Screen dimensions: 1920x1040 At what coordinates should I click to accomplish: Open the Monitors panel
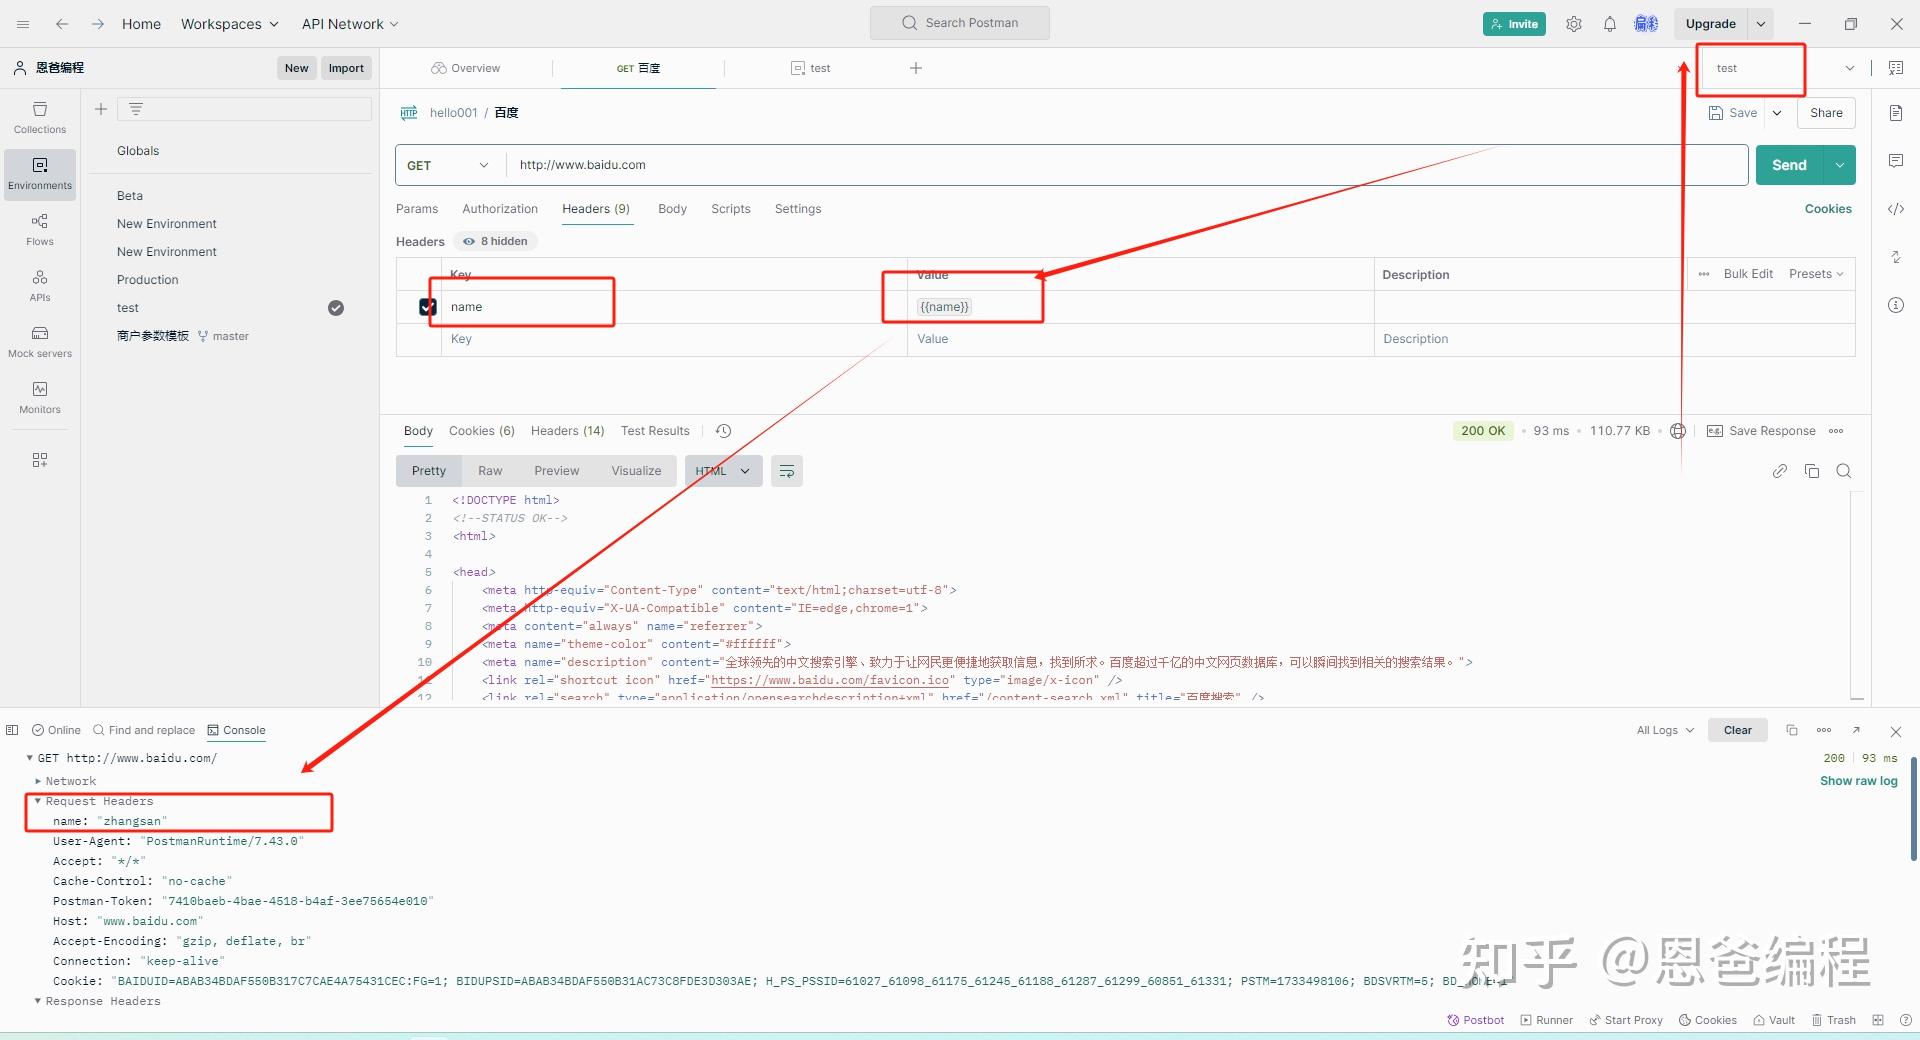pyautogui.click(x=39, y=397)
